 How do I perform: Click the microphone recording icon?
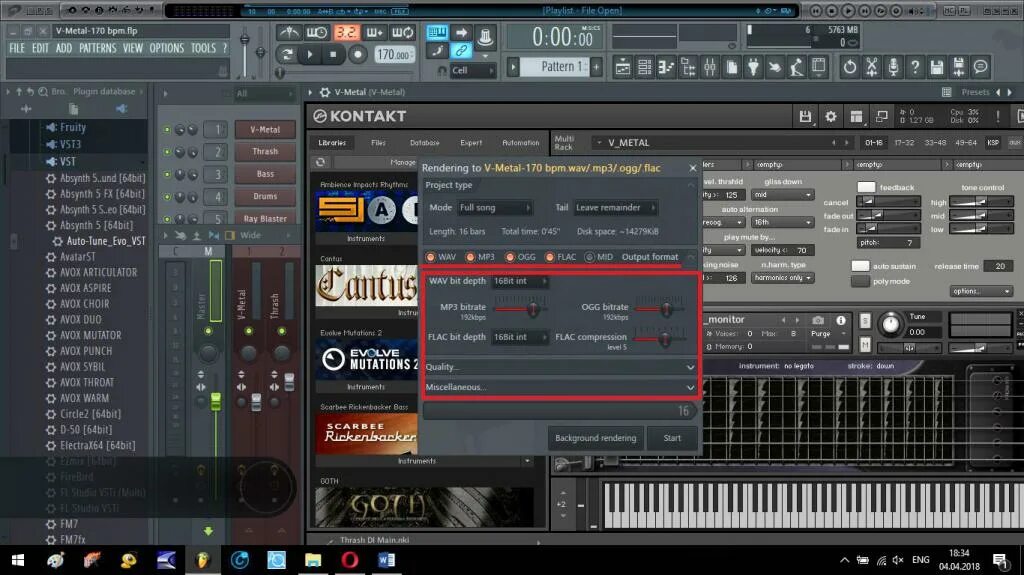(893, 67)
